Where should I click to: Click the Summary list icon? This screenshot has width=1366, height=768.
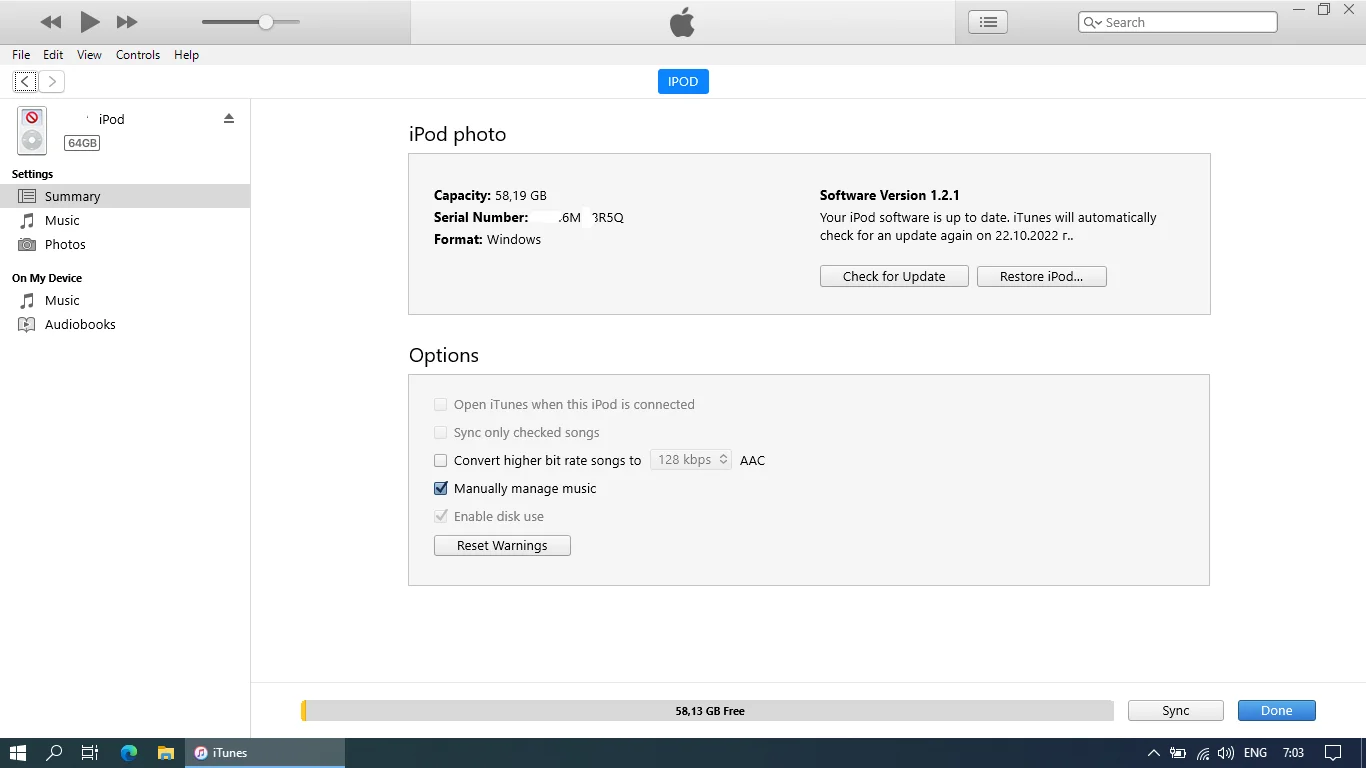27,197
